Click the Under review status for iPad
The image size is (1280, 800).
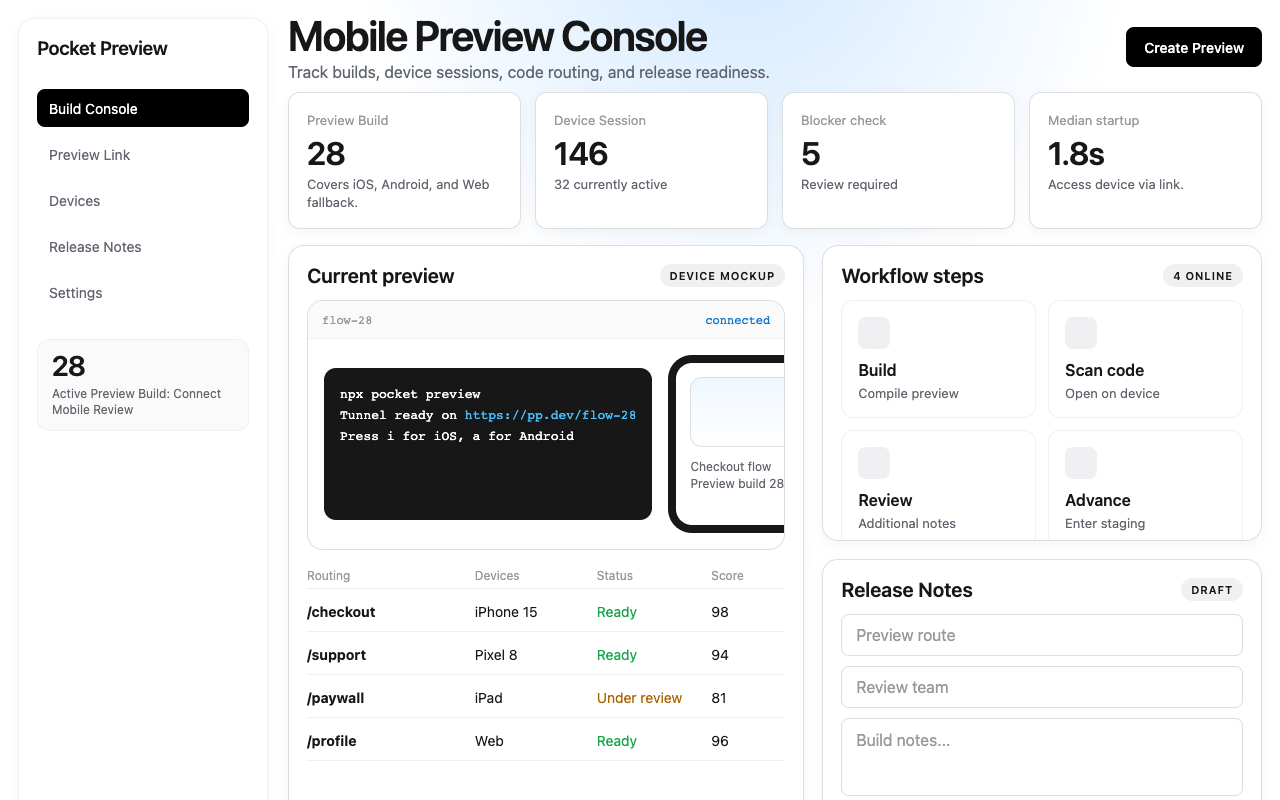click(639, 698)
